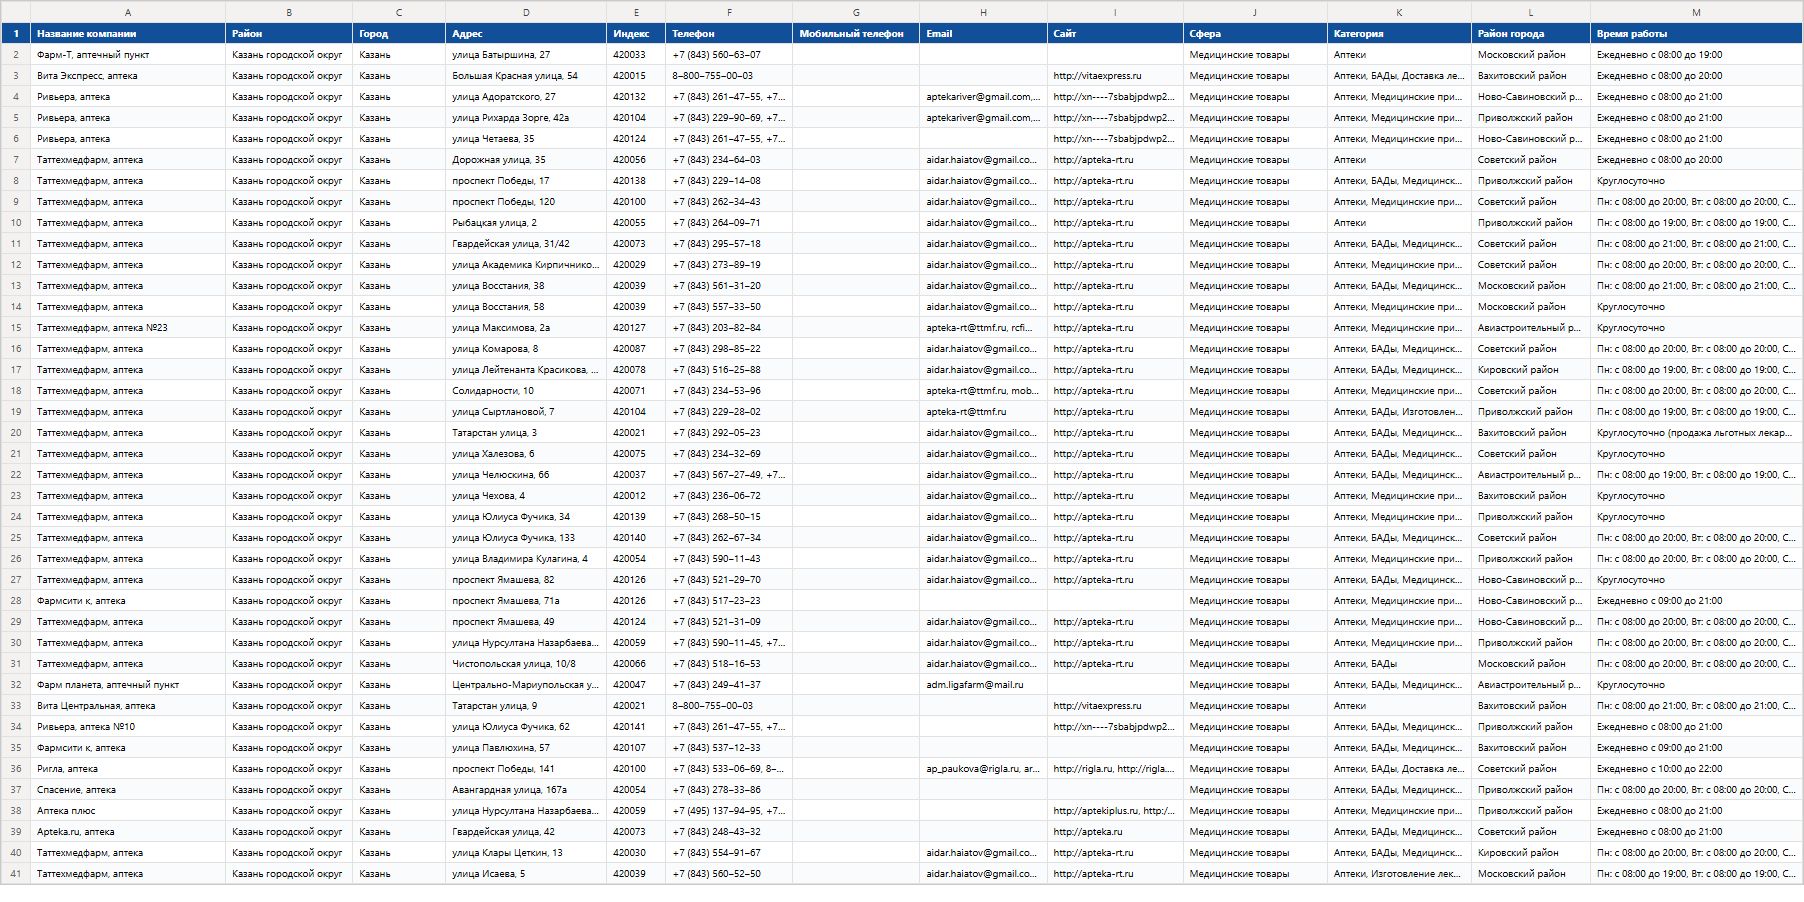Click address 'Авангардная улица, 167а'
The image size is (1804, 902).
point(526,790)
